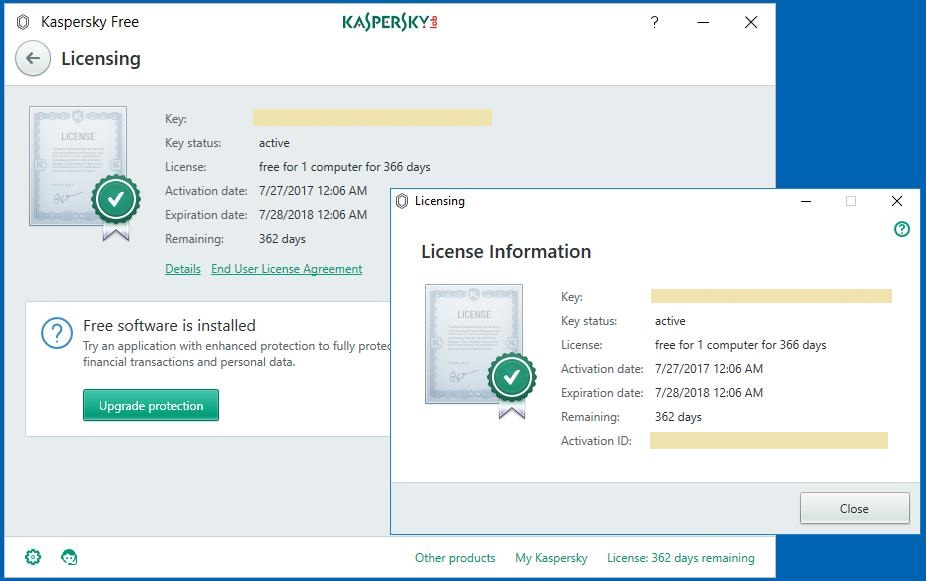Click the shield icon in Licensing dialog title
The width and height of the screenshot is (926, 581).
point(402,201)
